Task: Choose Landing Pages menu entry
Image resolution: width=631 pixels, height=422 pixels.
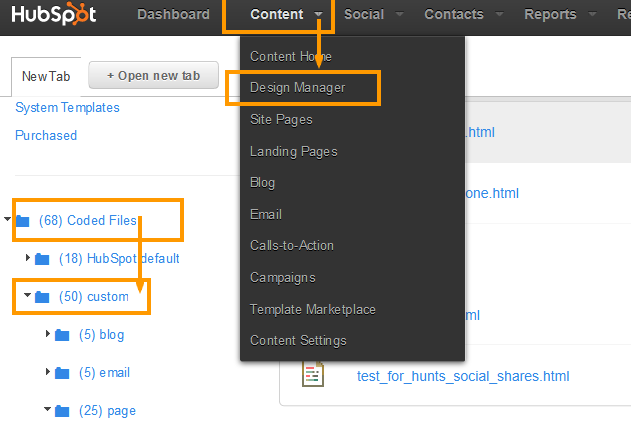Action: (x=294, y=151)
